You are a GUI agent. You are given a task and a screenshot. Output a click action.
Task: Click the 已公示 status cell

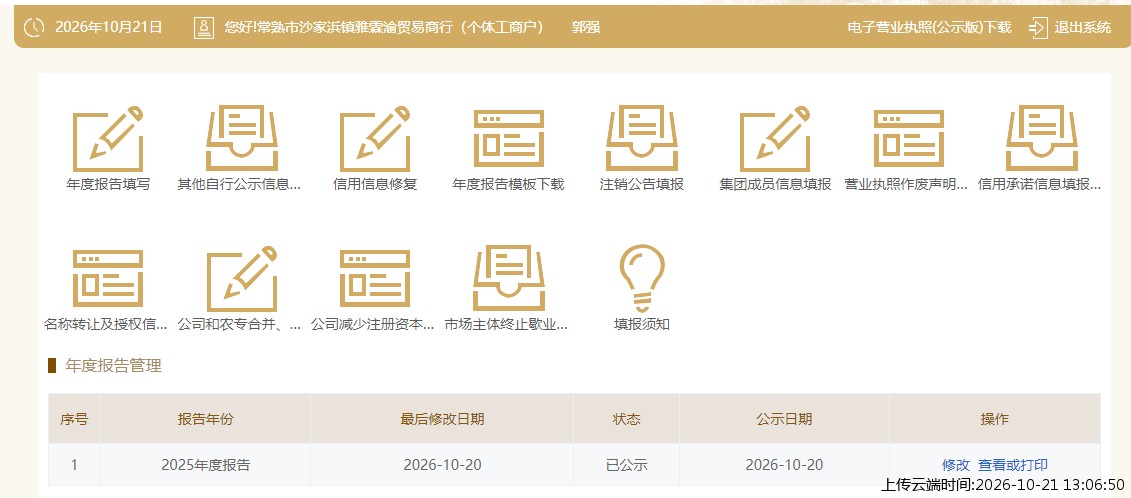626,465
